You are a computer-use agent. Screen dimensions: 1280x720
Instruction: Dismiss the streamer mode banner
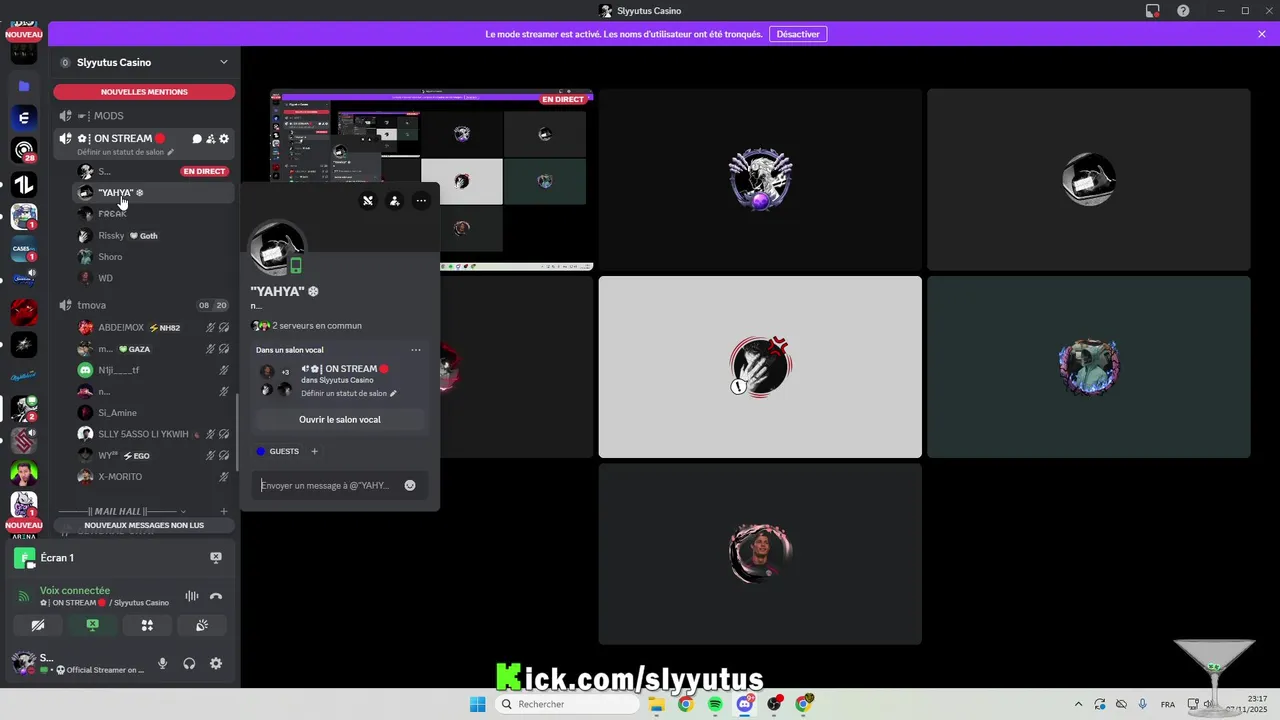click(1262, 34)
